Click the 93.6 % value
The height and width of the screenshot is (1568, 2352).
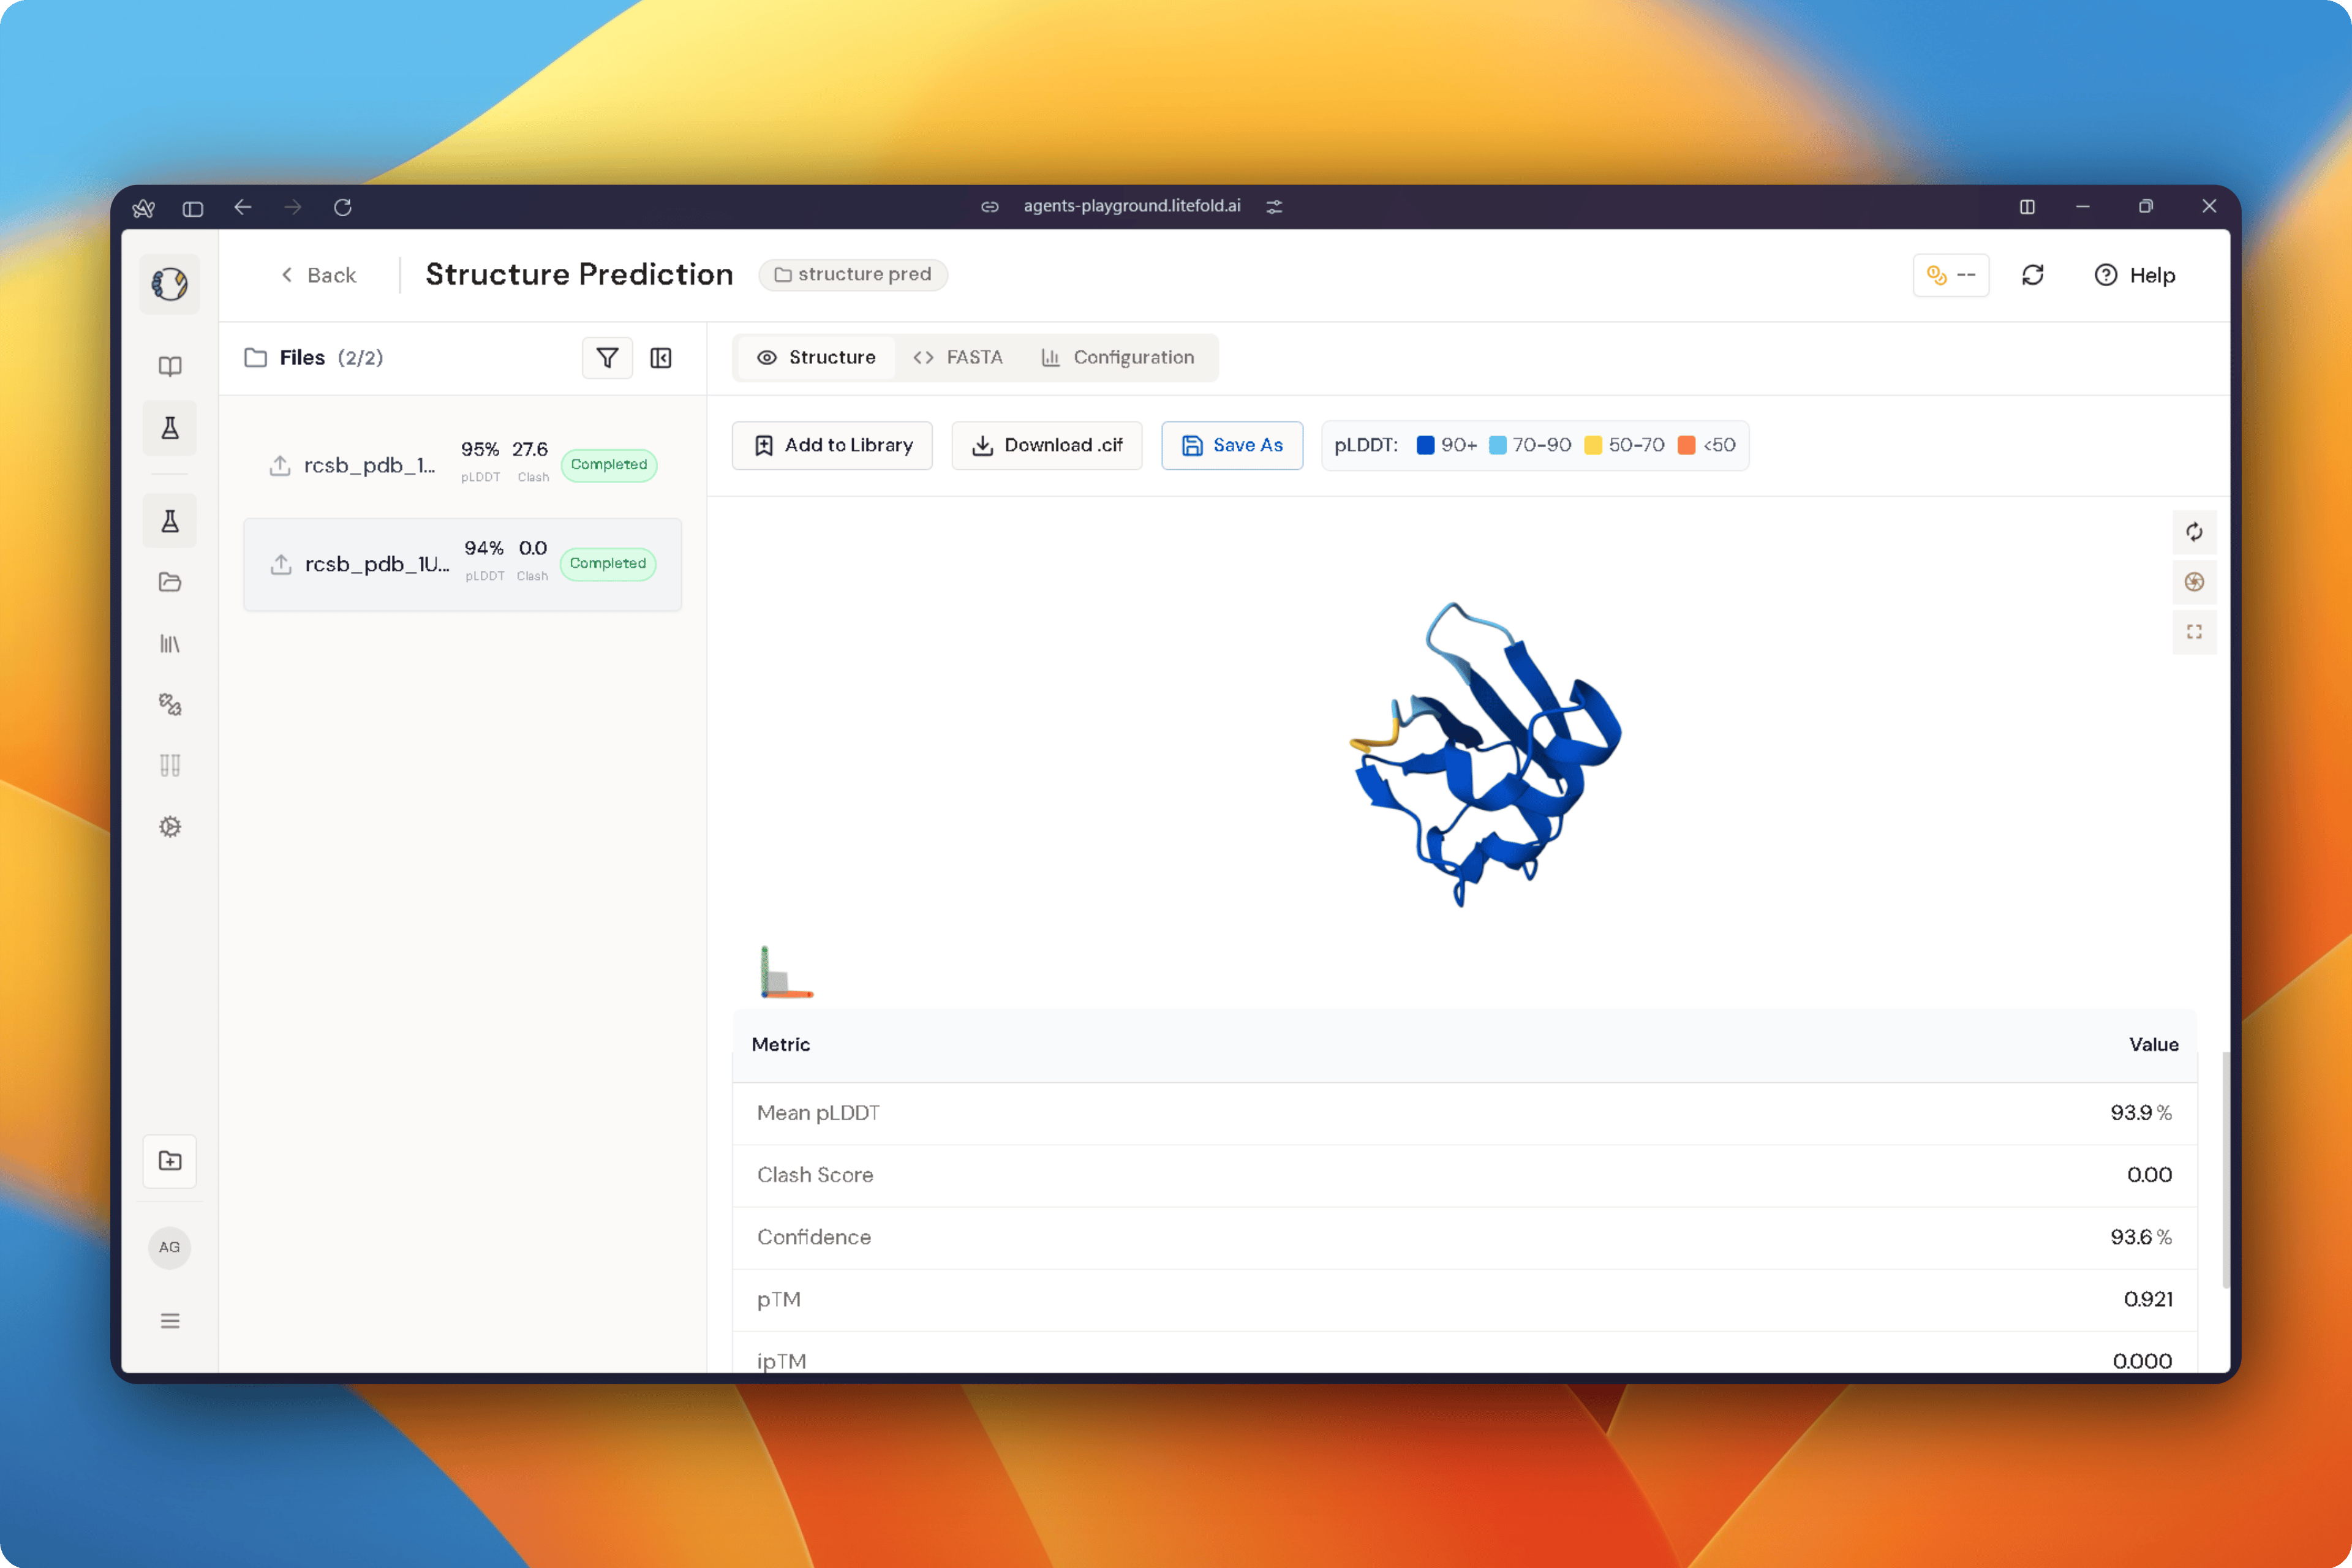(x=2141, y=1237)
